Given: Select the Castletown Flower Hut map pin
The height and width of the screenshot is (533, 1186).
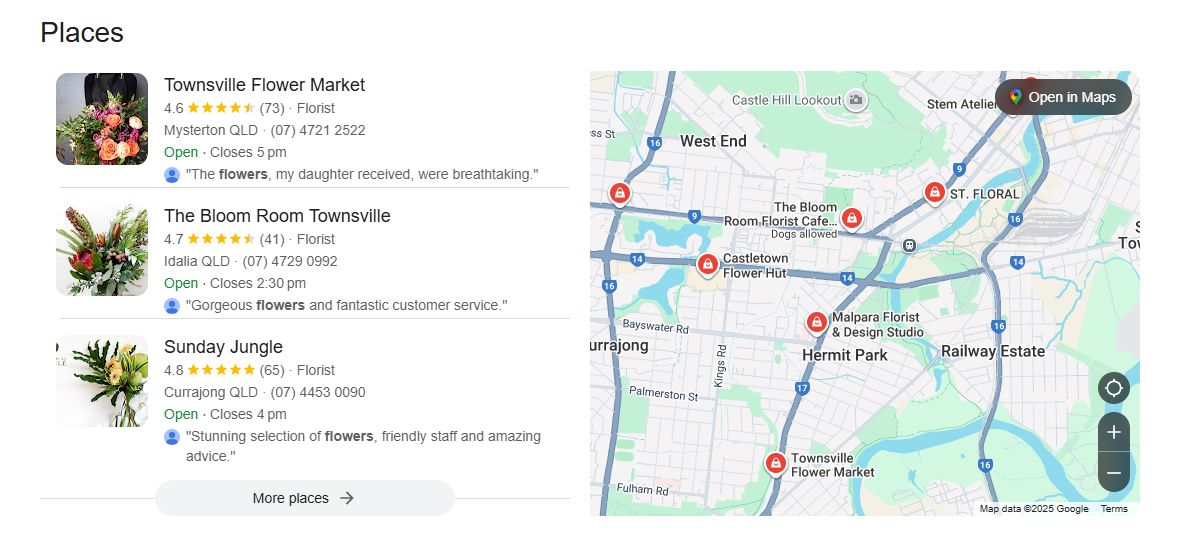Looking at the screenshot, I should [x=707, y=264].
